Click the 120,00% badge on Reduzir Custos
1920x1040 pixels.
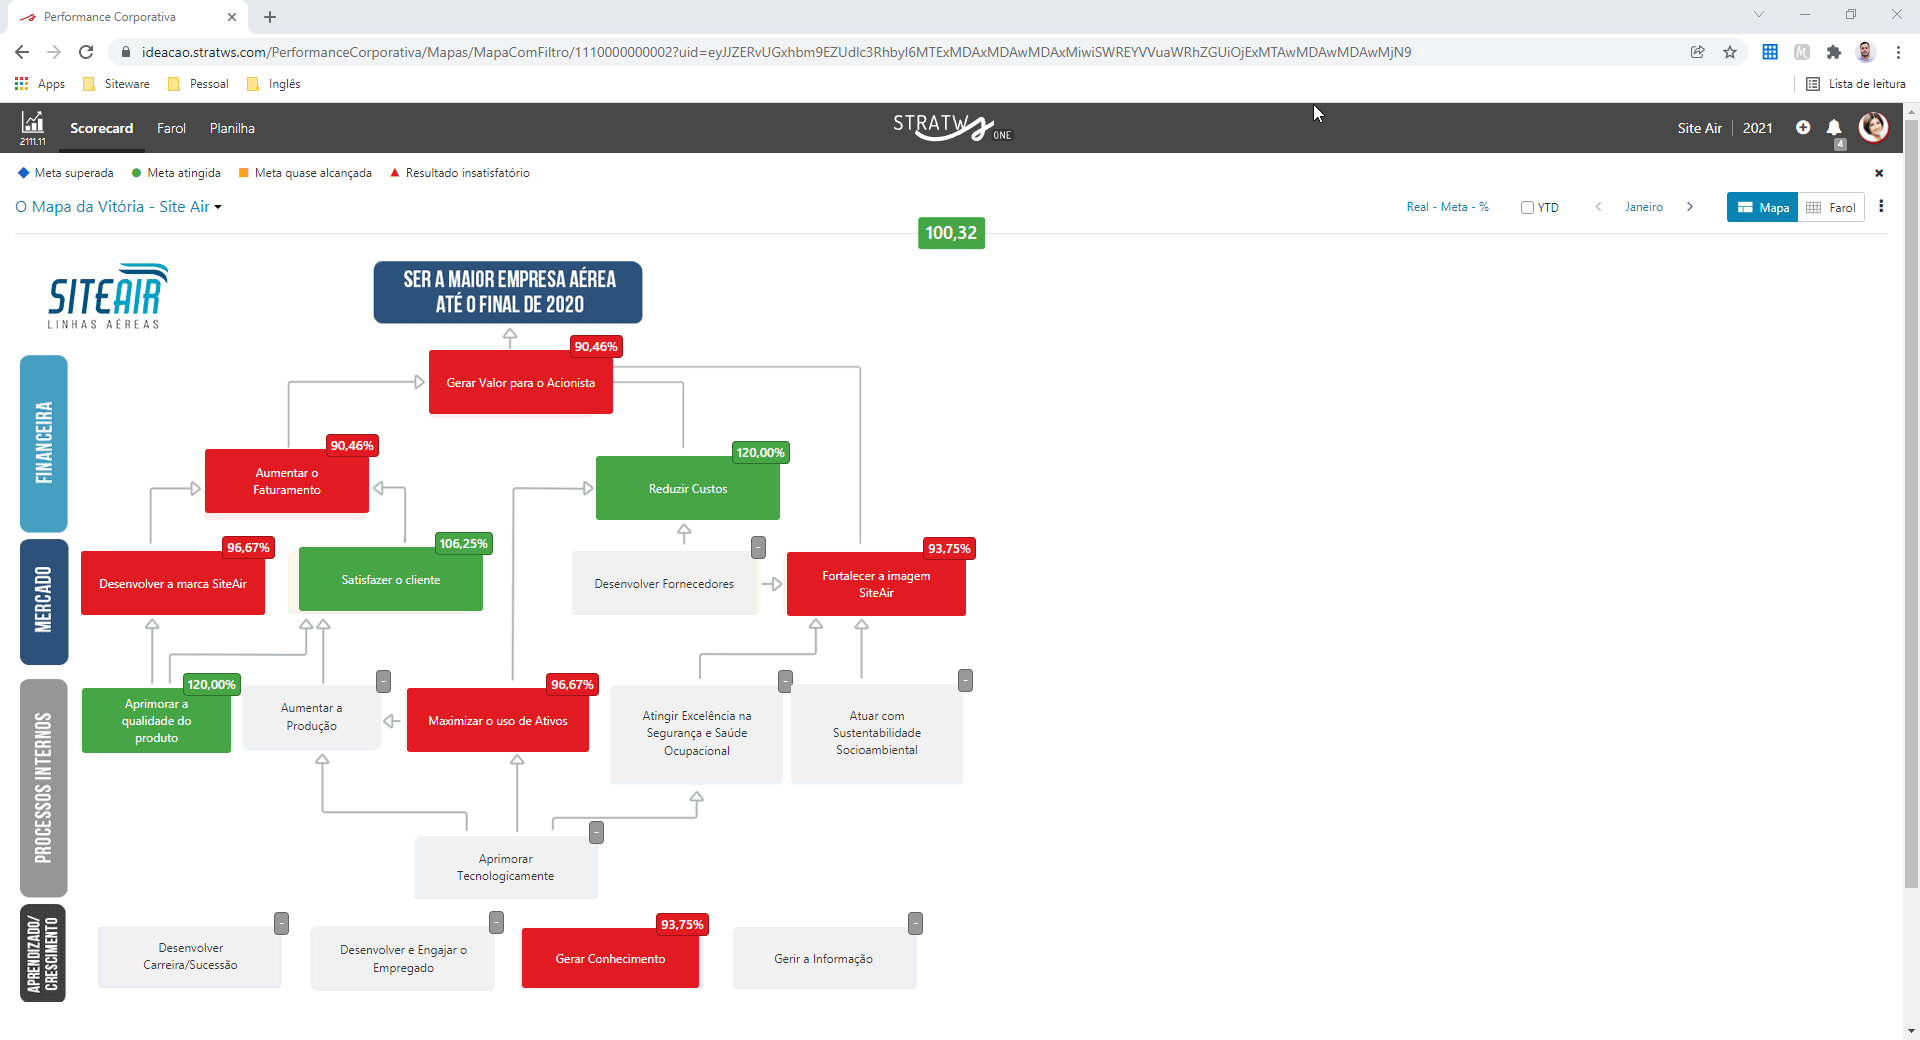(x=760, y=452)
